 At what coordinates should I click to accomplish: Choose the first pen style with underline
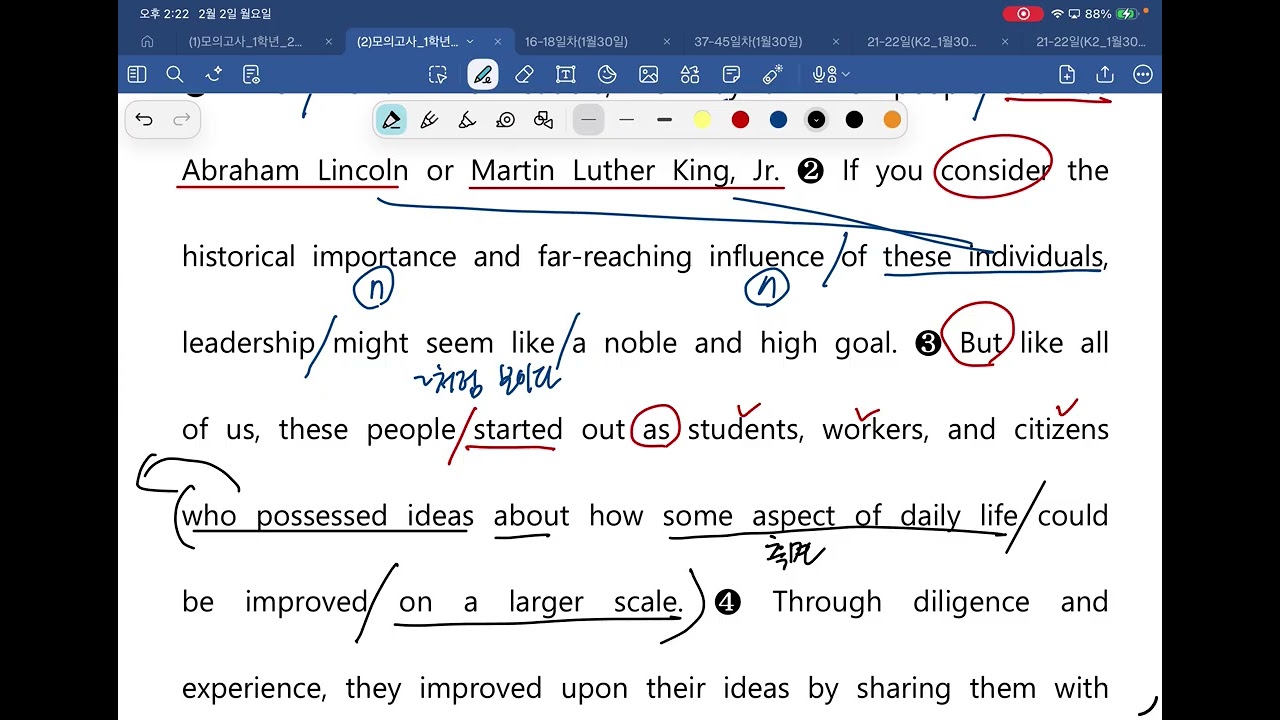391,120
